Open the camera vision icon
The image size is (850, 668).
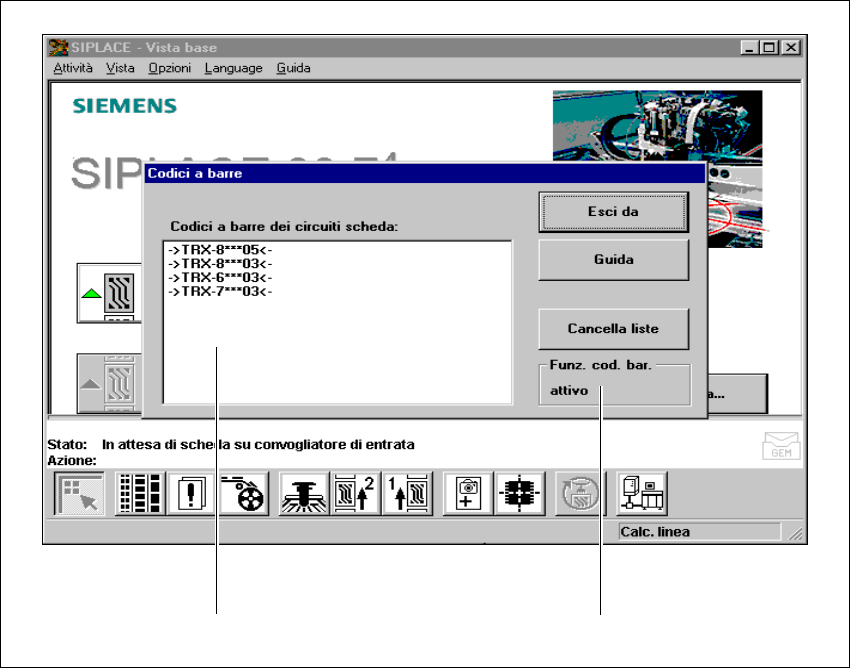click(x=467, y=493)
